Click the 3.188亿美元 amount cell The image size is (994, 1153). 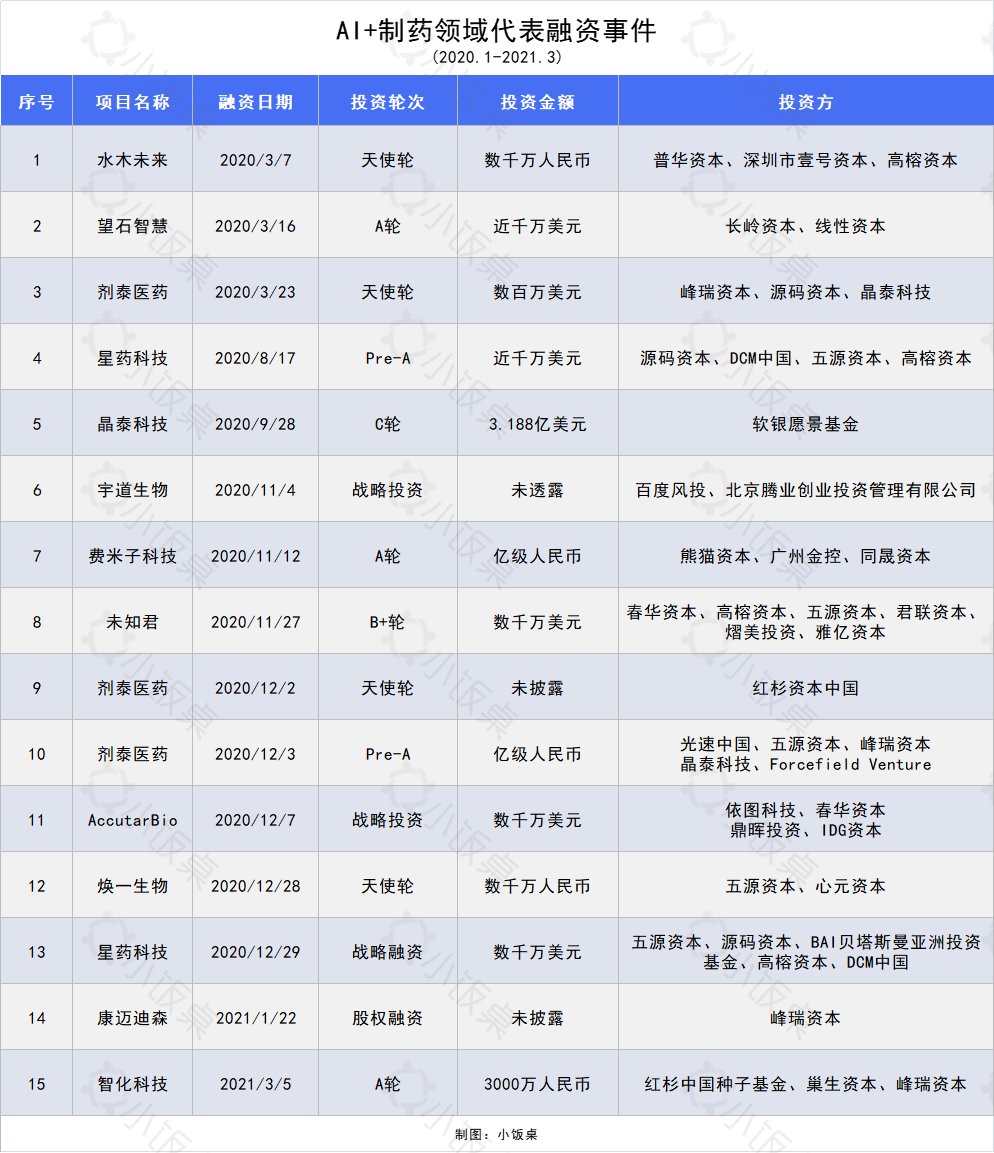(x=537, y=422)
